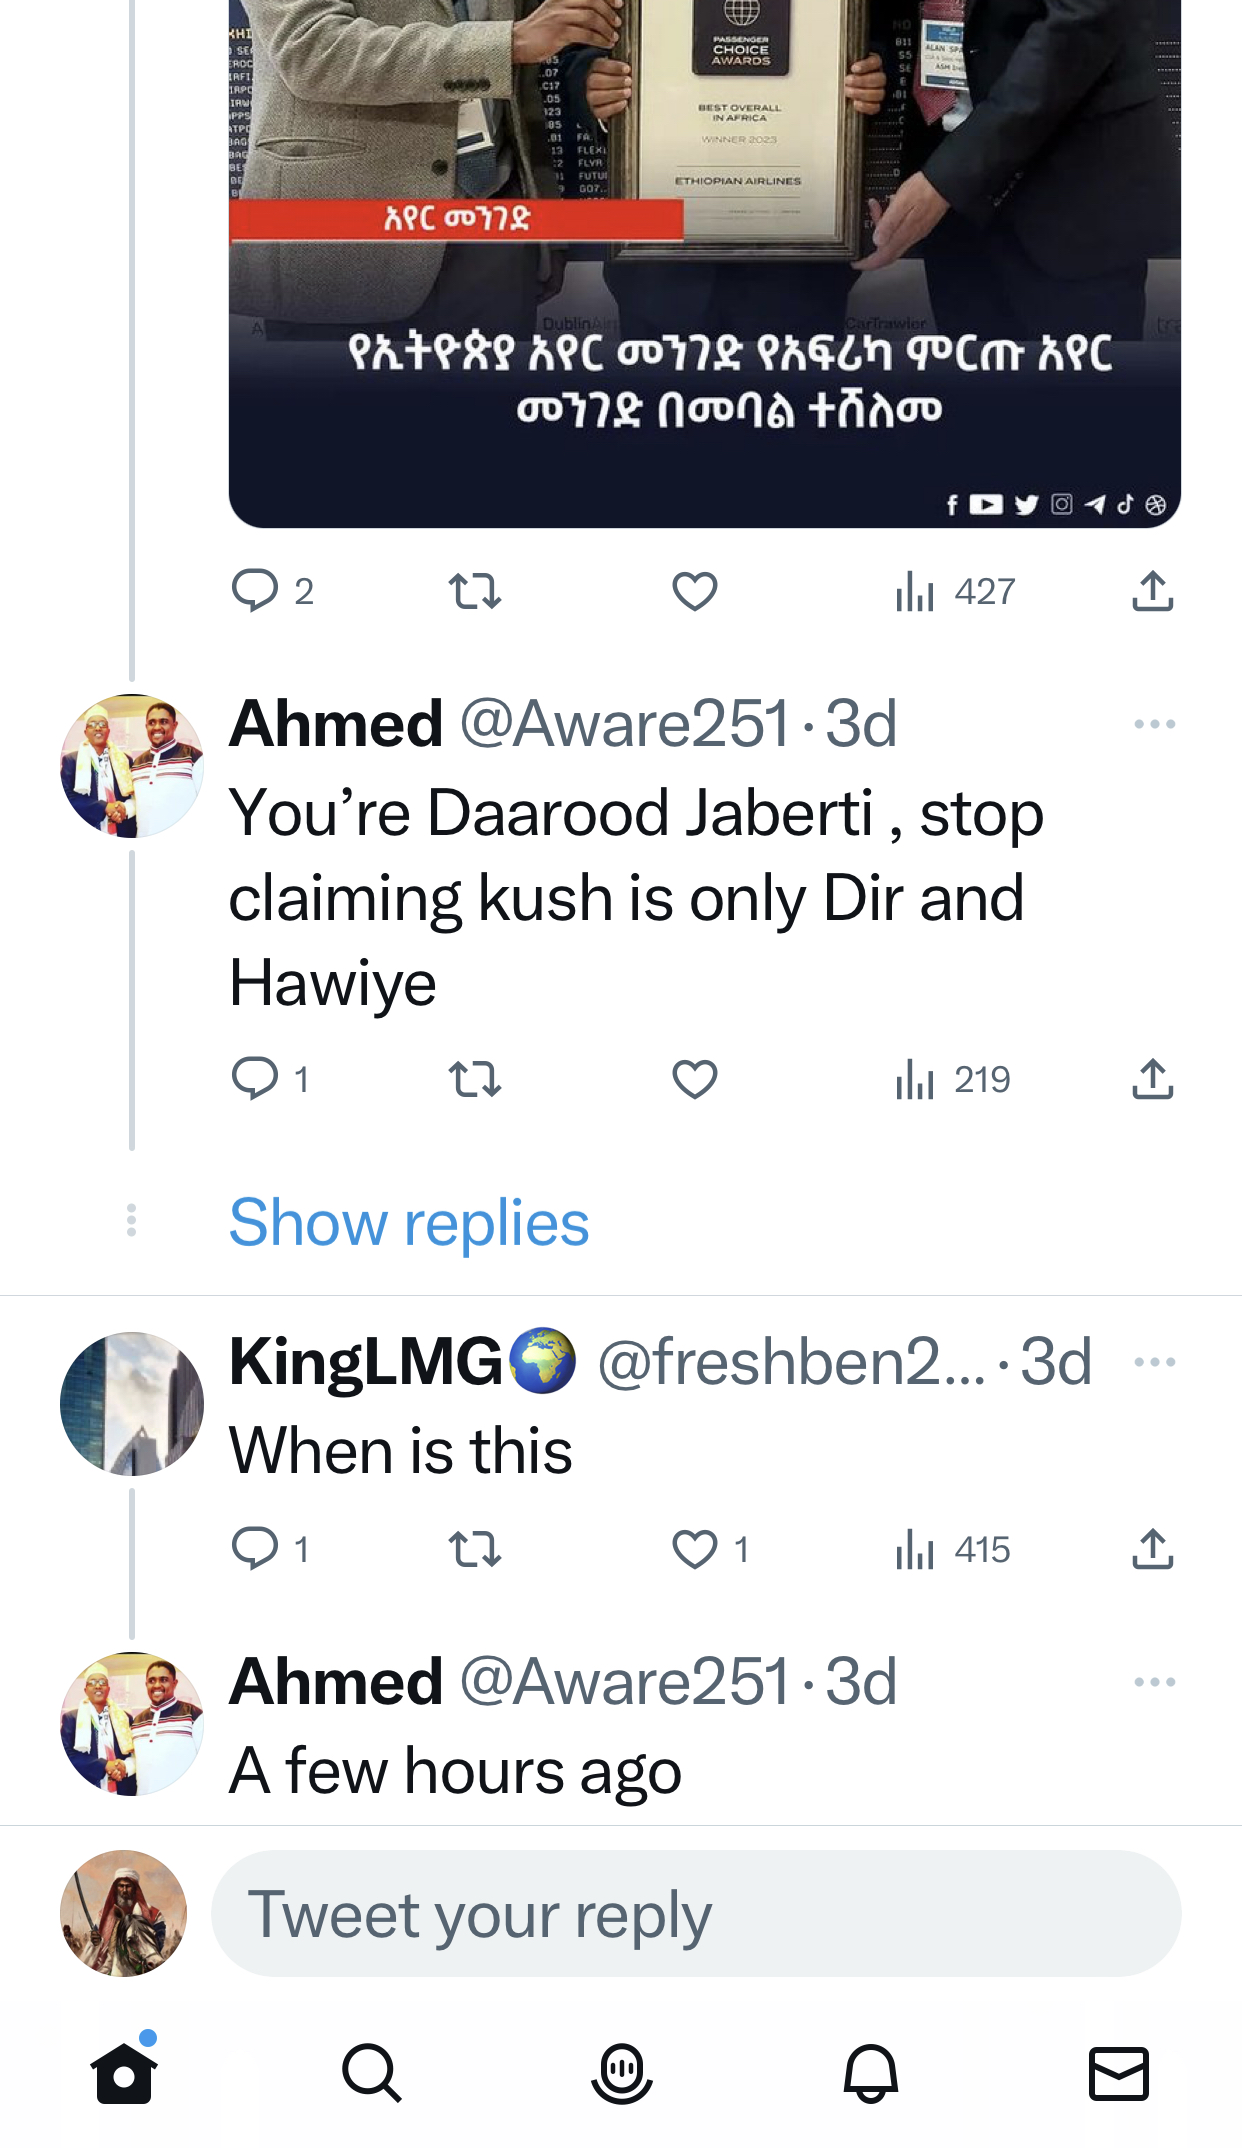Open the @Aware251 handle on 'A few hours ago' reply

625,1682
